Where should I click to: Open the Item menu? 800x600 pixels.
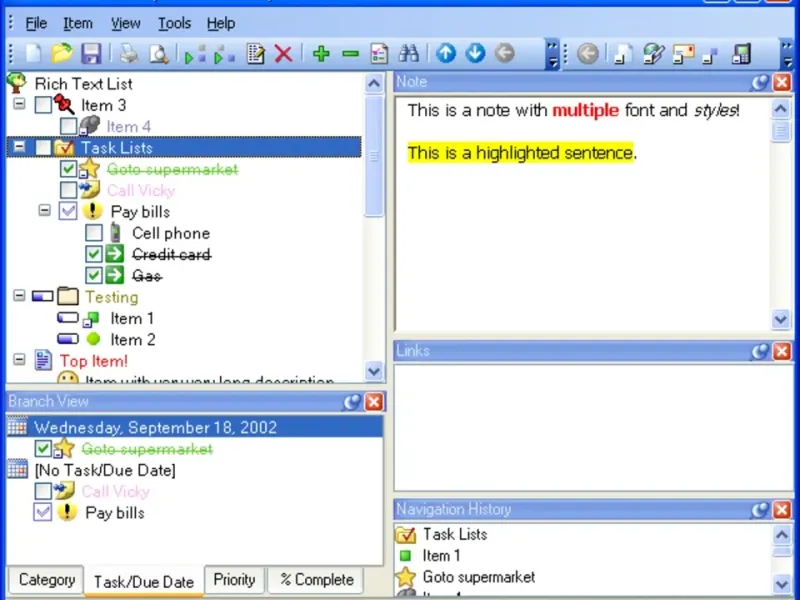[78, 23]
